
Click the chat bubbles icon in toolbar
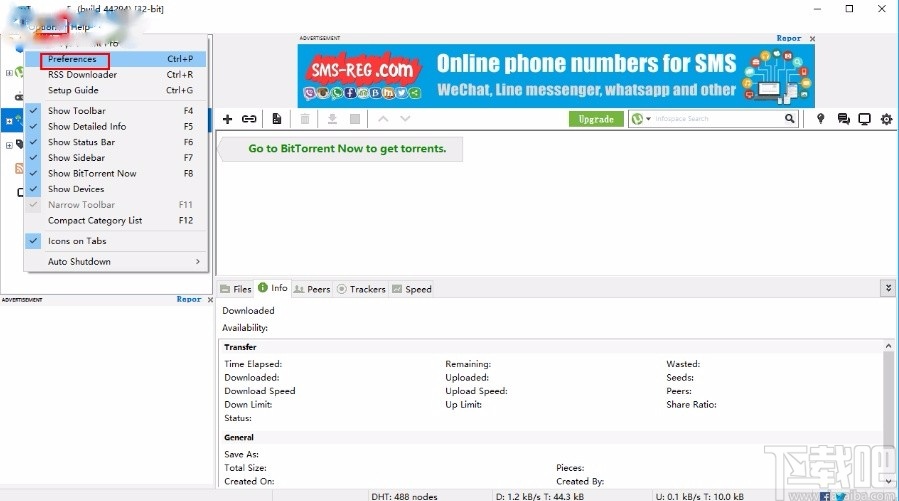coord(843,119)
